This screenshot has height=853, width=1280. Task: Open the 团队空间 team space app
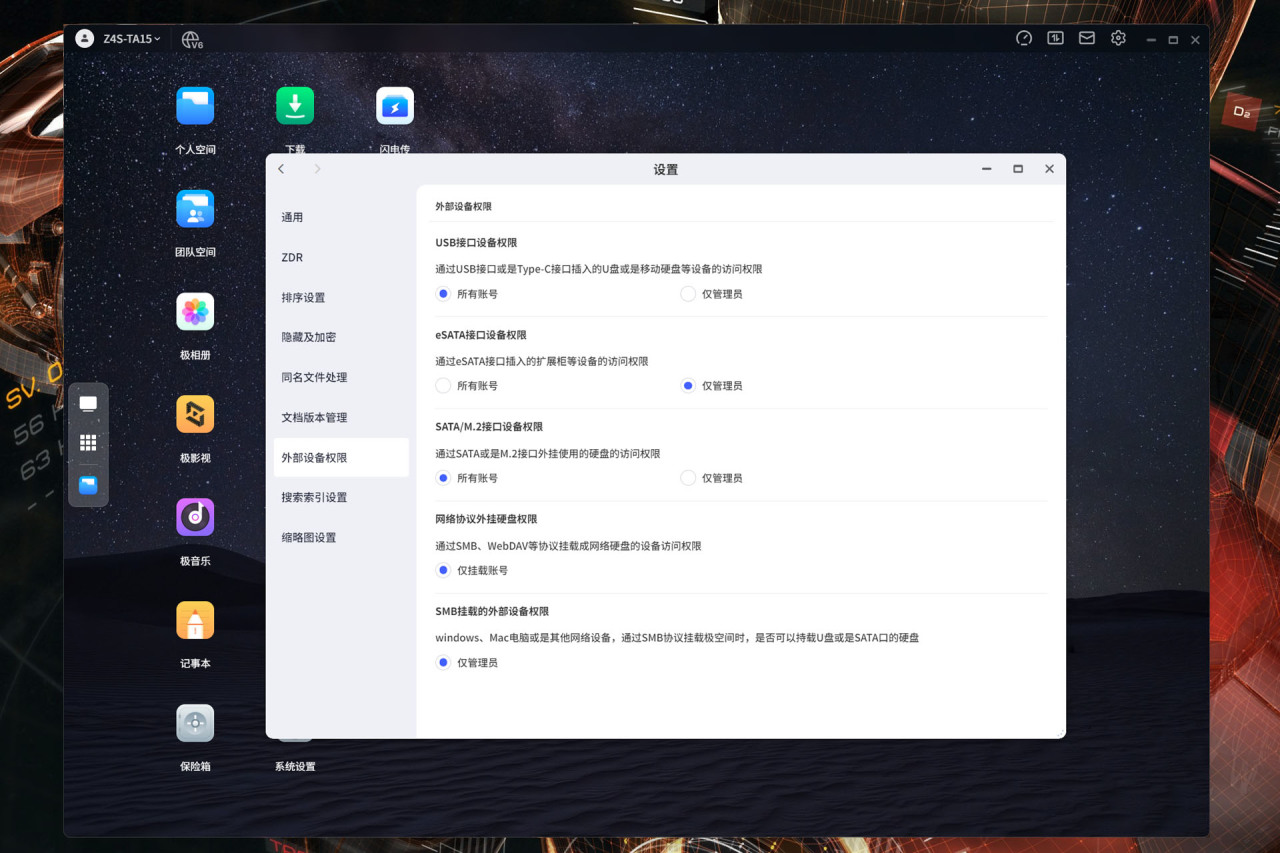[x=195, y=209]
